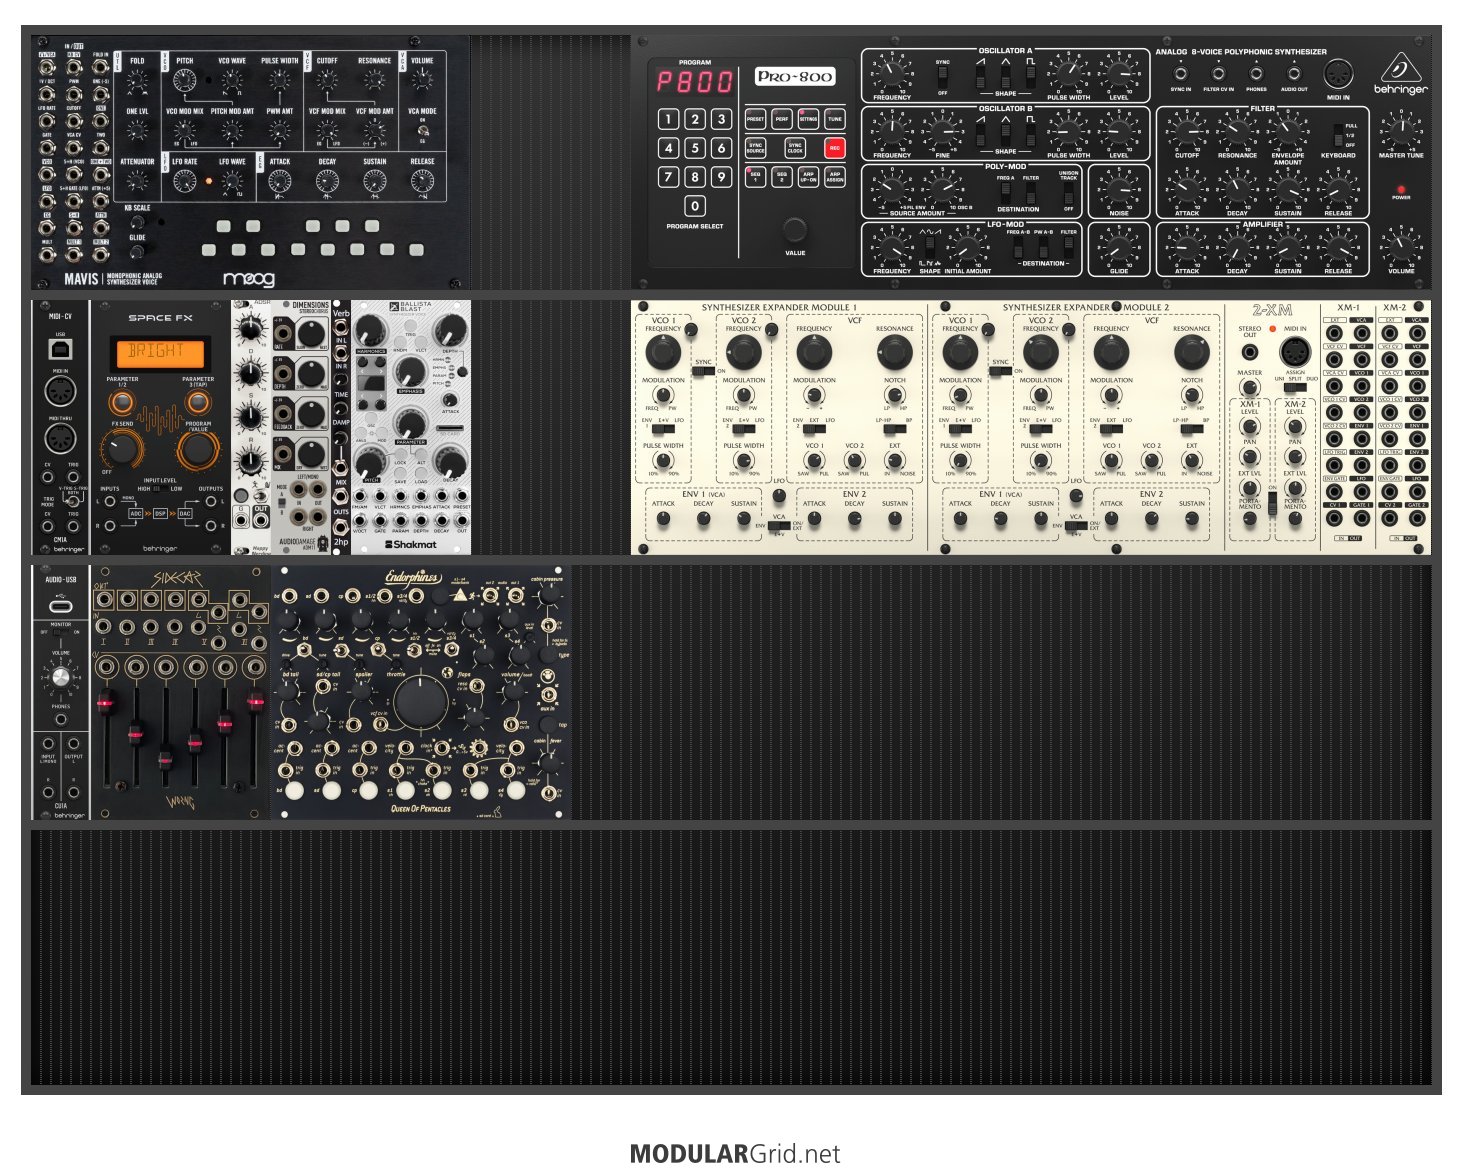The height and width of the screenshot is (1175, 1472).
Task: Toggle the VCA MODE switch on Mavis
Action: click(x=423, y=131)
